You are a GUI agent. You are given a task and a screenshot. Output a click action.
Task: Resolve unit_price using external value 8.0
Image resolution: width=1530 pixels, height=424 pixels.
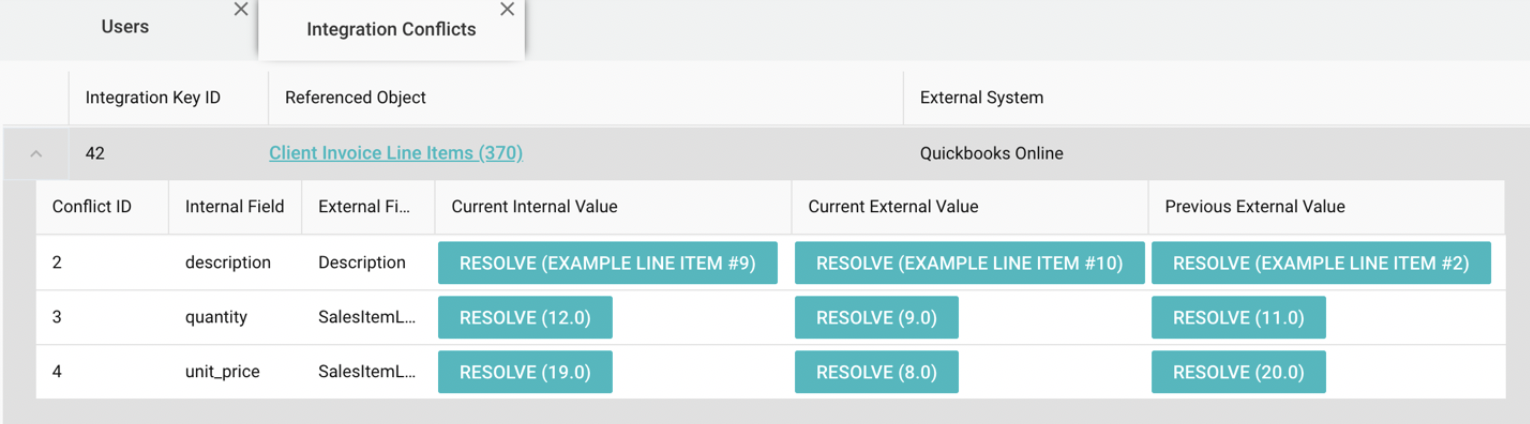876,372
